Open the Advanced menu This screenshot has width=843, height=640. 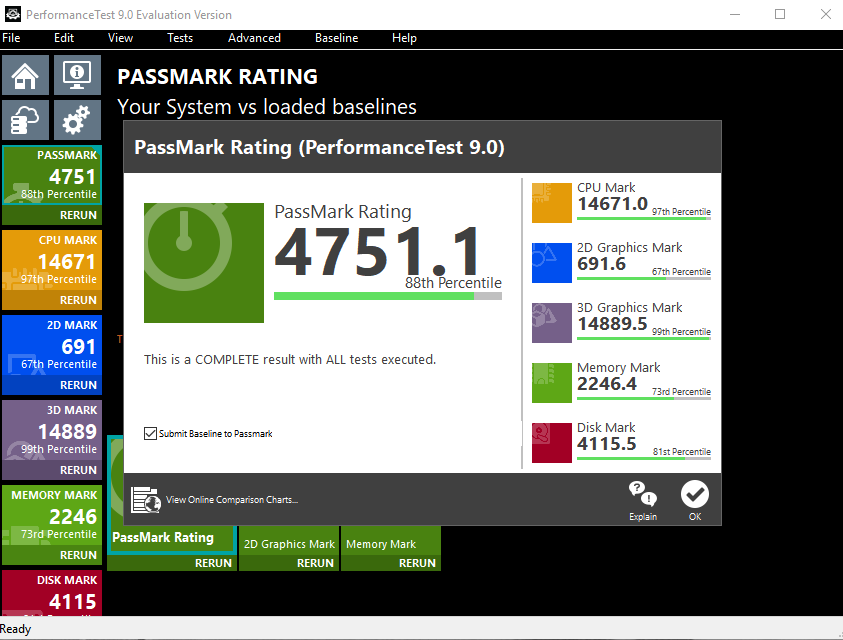254,38
